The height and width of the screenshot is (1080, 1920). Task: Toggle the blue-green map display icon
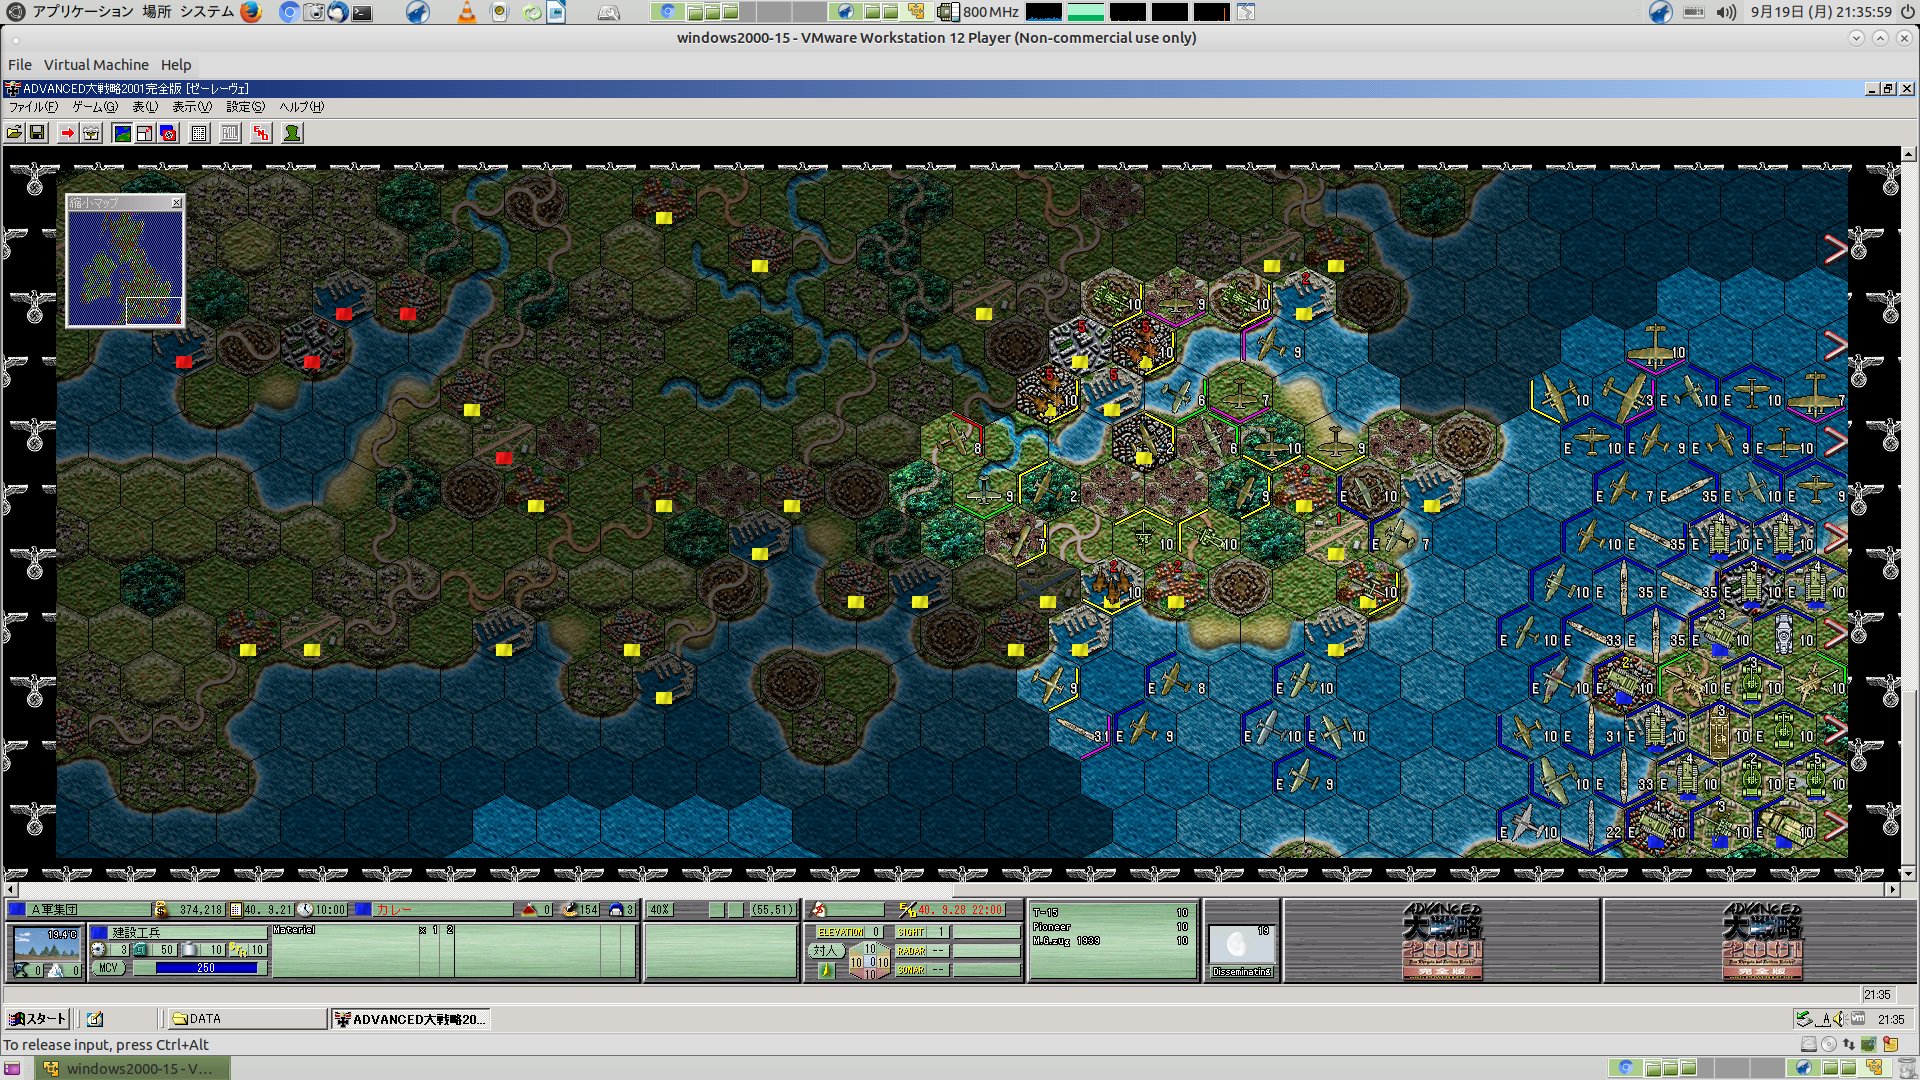(122, 133)
